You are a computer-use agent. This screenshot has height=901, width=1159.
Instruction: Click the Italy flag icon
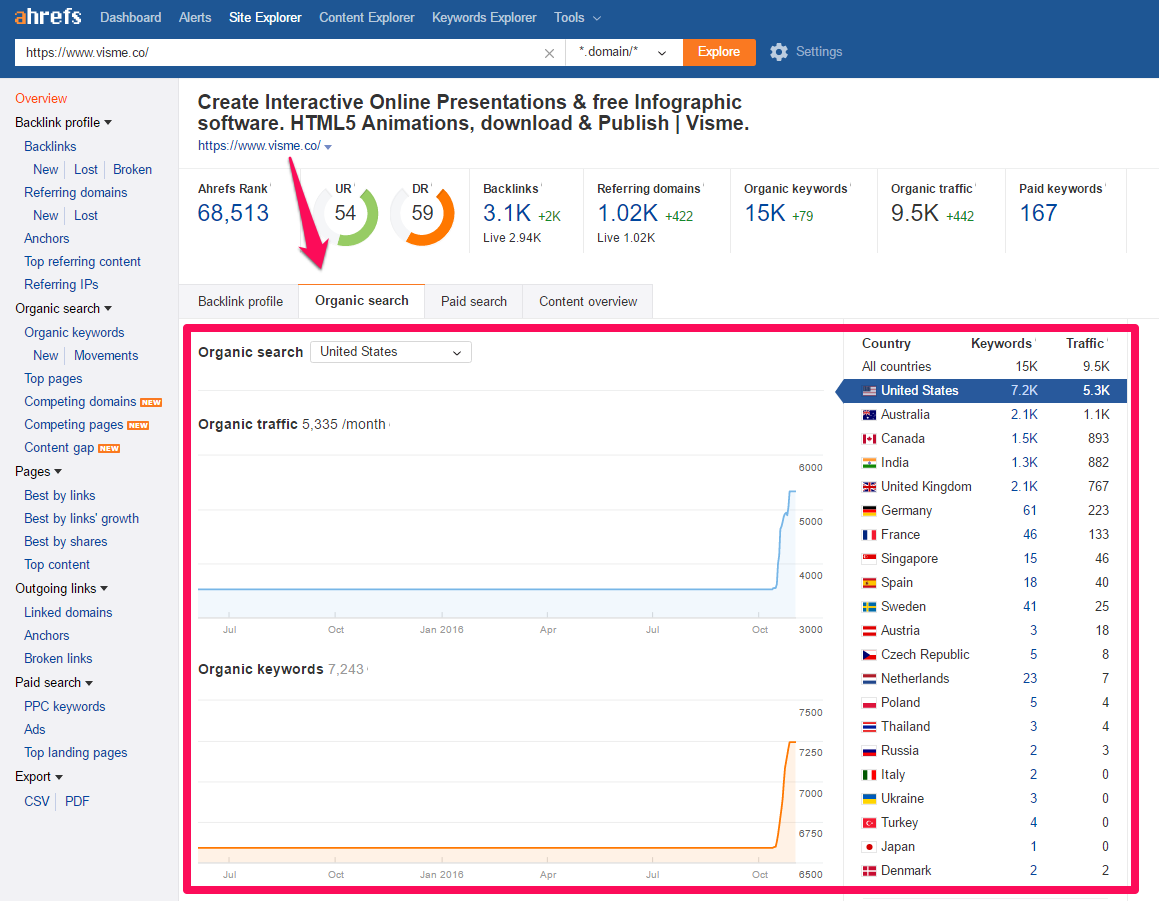point(869,775)
